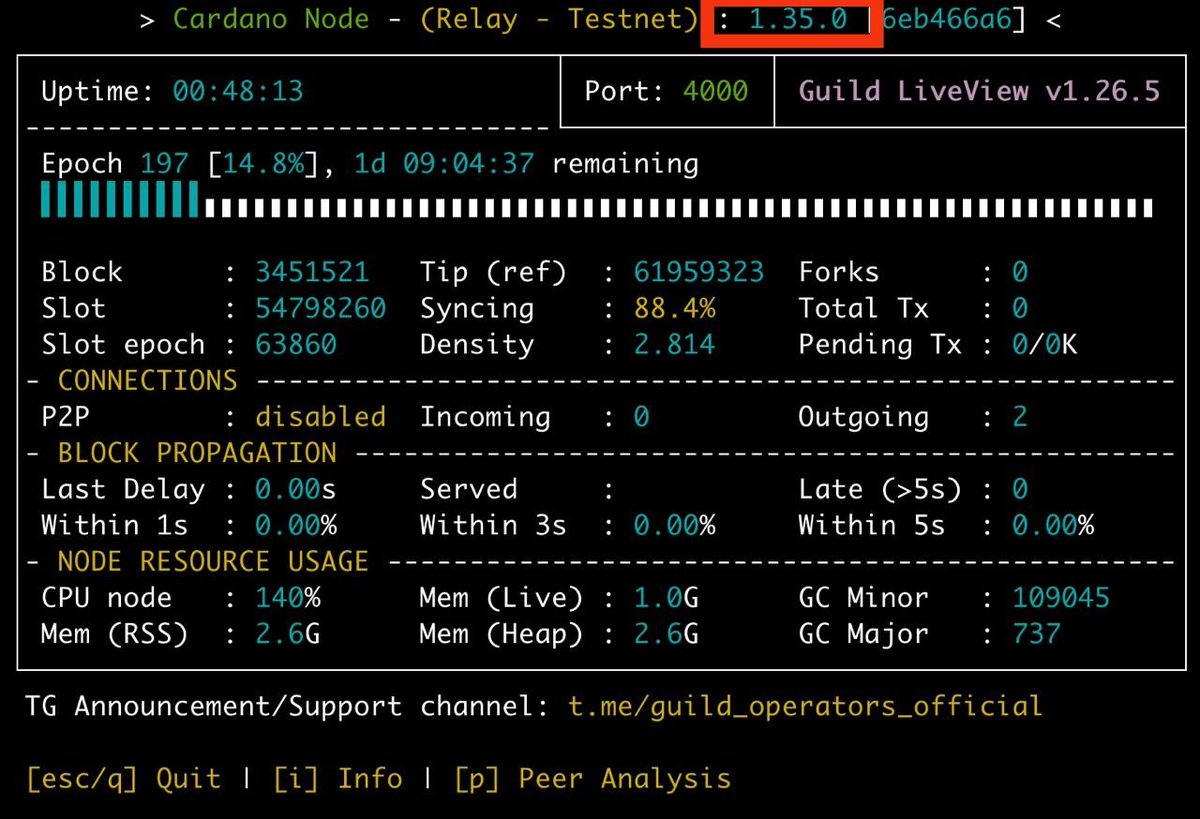This screenshot has width=1200, height=819.
Task: Select the Density value 2.814
Action: pyautogui.click(x=675, y=344)
